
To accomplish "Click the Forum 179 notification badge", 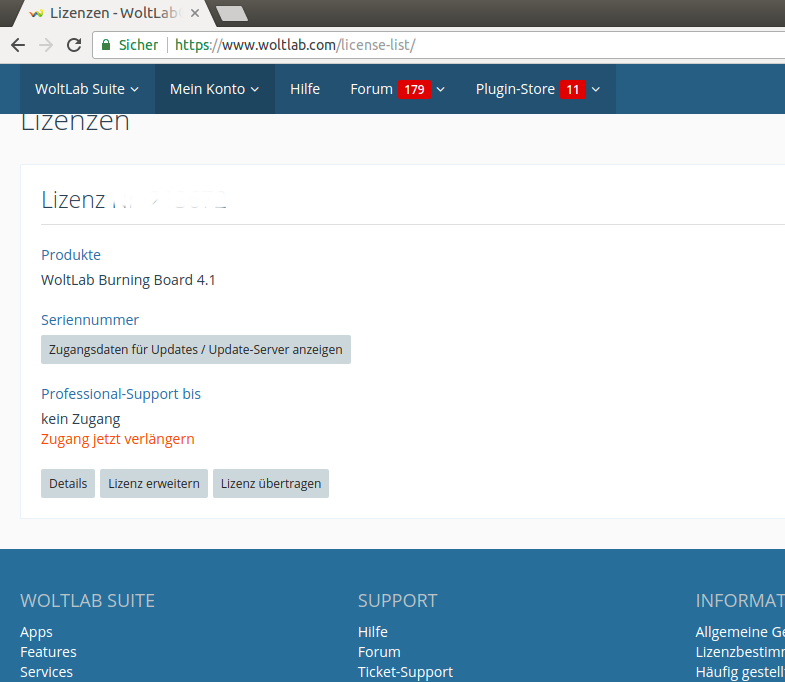I will (x=414, y=89).
